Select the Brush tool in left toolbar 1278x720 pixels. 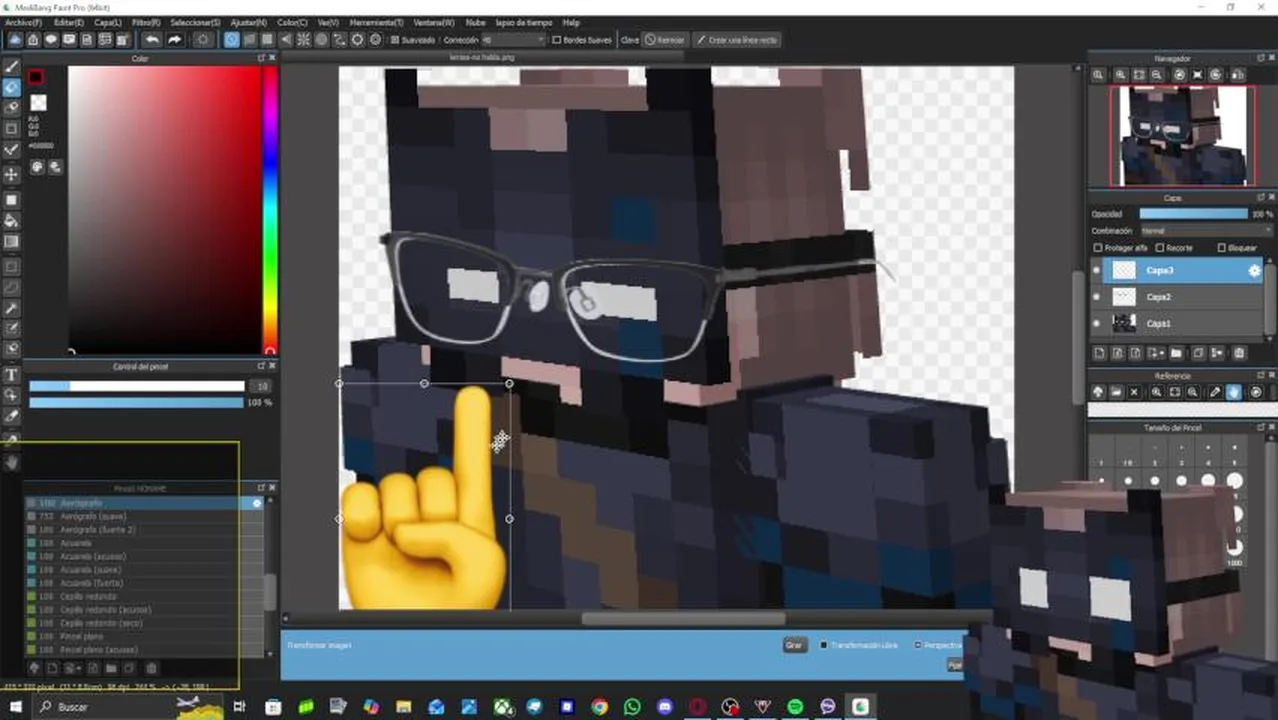tap(12, 66)
